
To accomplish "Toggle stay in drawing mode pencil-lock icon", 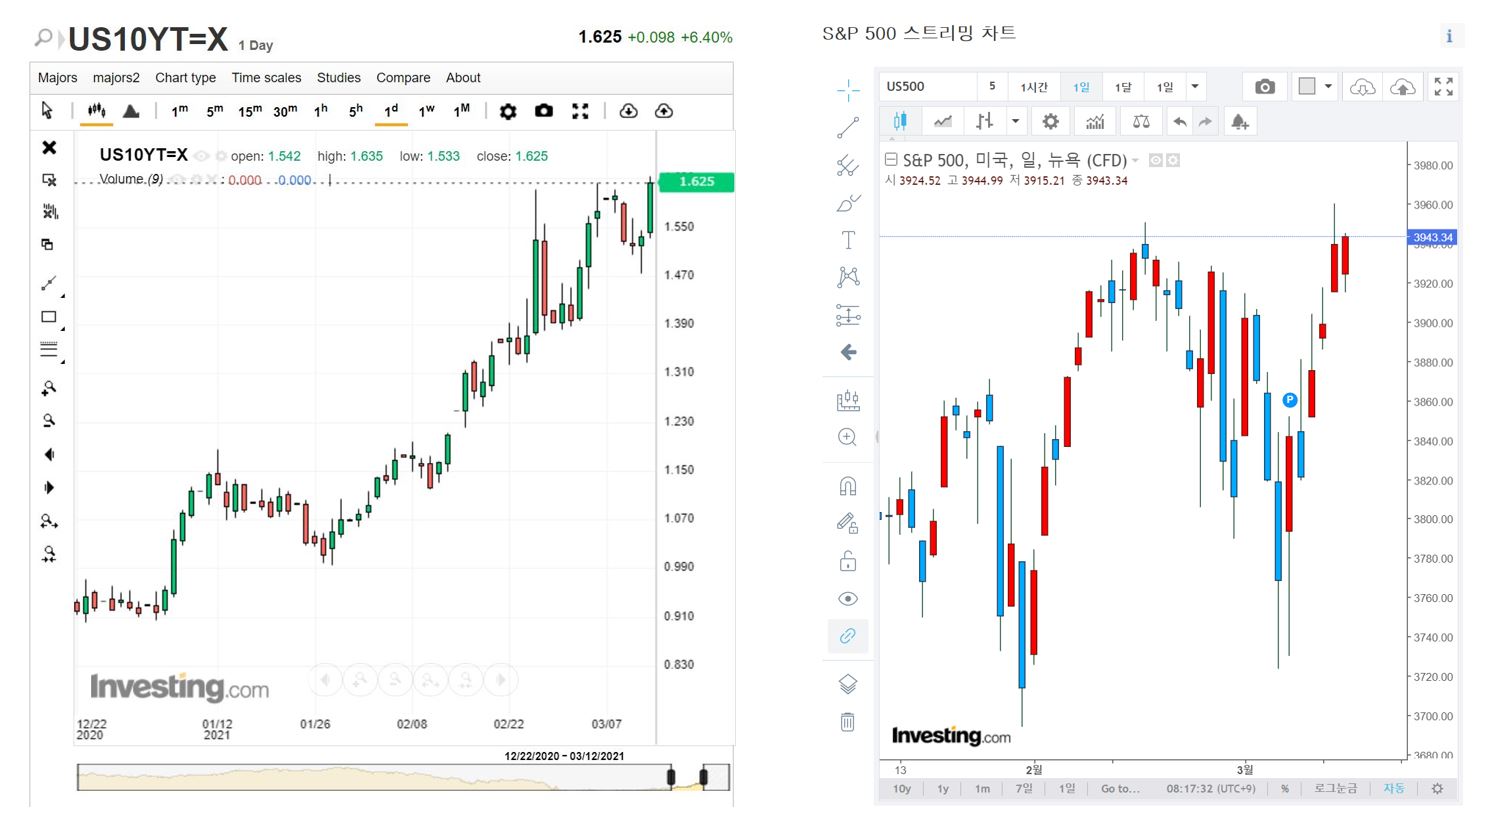I will click(847, 523).
